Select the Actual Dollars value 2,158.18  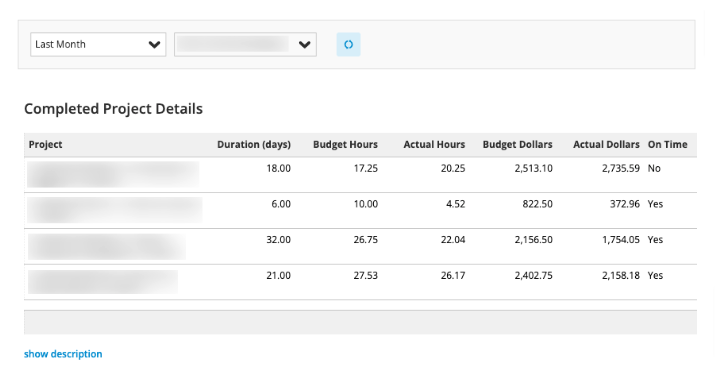click(621, 276)
